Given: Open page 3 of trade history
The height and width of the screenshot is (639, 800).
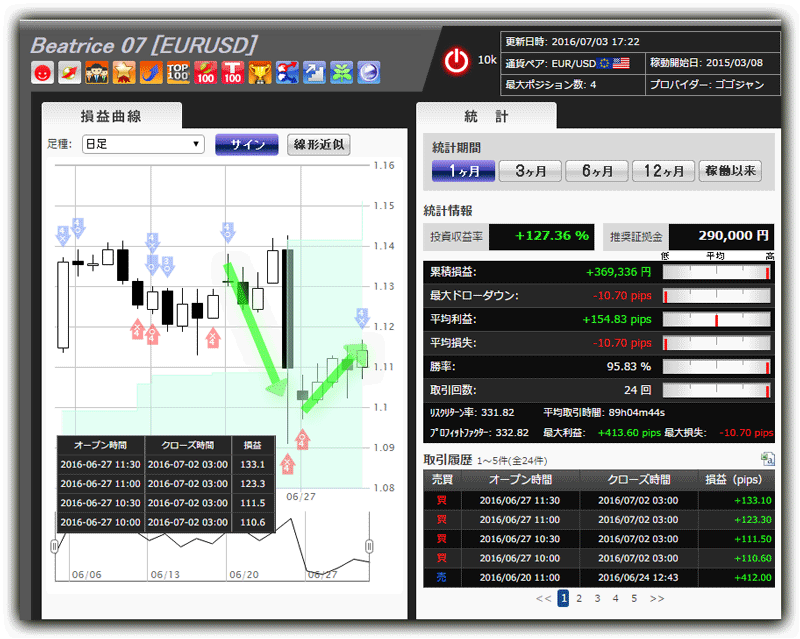Looking at the screenshot, I should click(597, 598).
